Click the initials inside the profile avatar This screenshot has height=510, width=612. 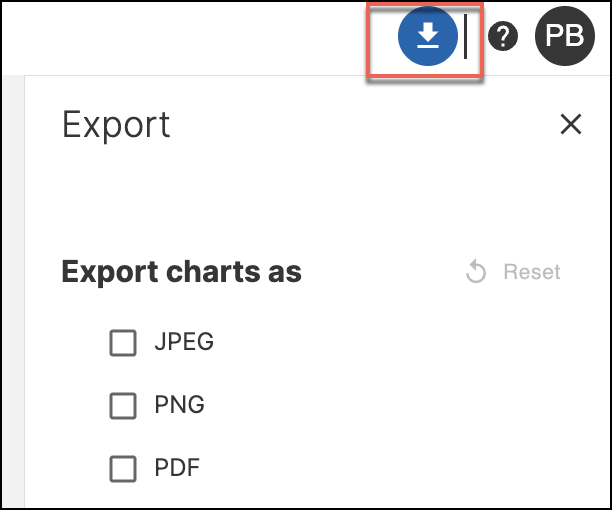coord(565,37)
